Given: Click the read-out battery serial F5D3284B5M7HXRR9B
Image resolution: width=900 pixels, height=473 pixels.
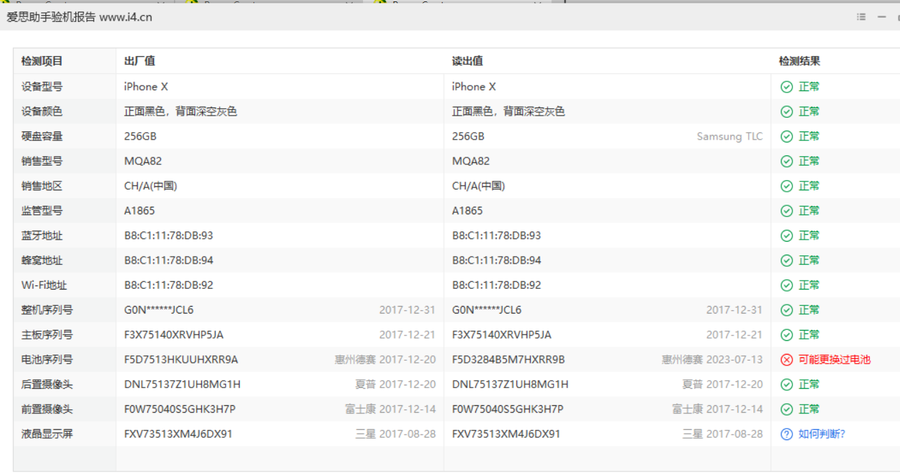Looking at the screenshot, I should [x=508, y=360].
